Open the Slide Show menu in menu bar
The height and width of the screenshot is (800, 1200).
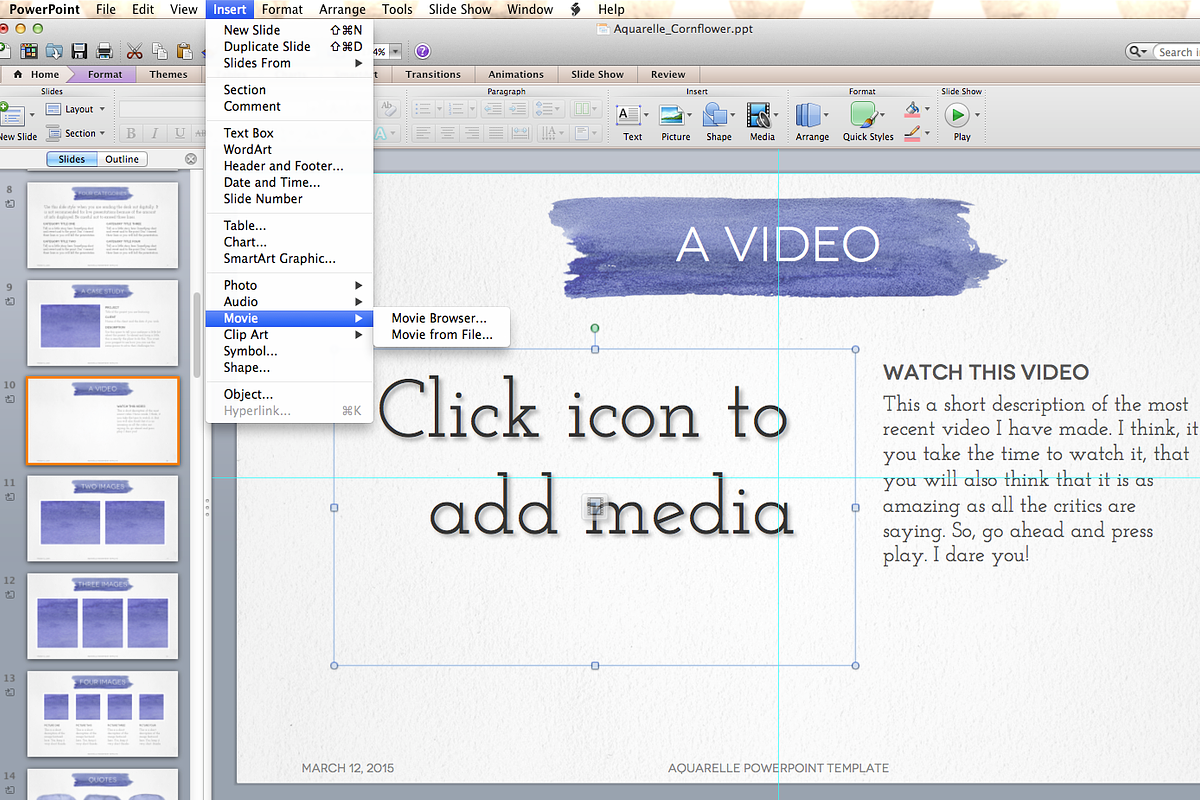tap(460, 9)
